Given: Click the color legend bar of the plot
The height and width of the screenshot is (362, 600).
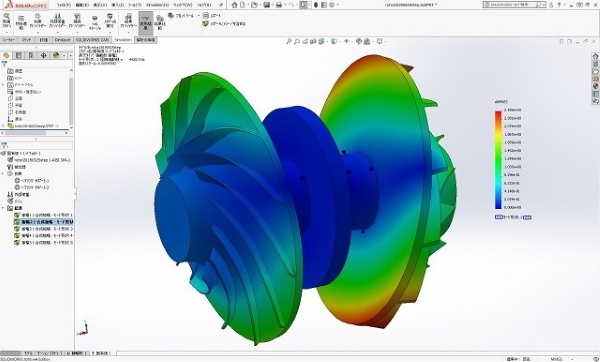Looking at the screenshot, I should click(498, 160).
